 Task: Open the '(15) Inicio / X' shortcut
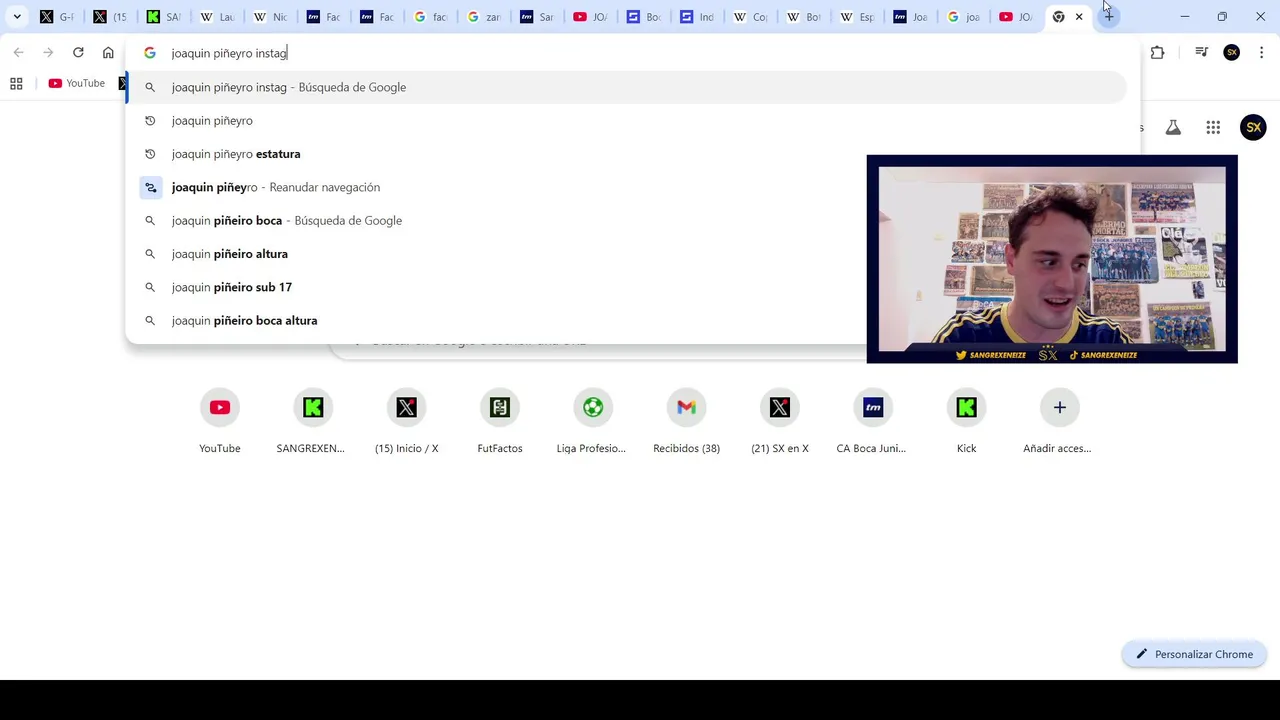pos(407,423)
